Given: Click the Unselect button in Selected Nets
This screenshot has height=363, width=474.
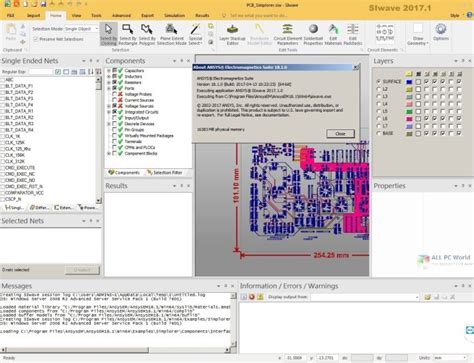Looking at the screenshot, I should 82,270.
